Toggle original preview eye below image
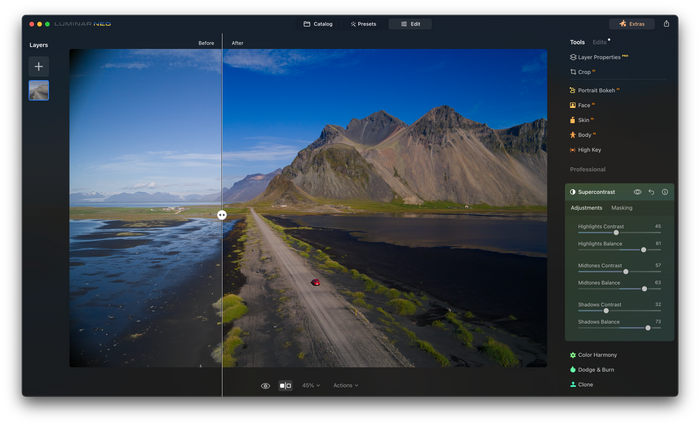700x425 pixels. (x=265, y=385)
